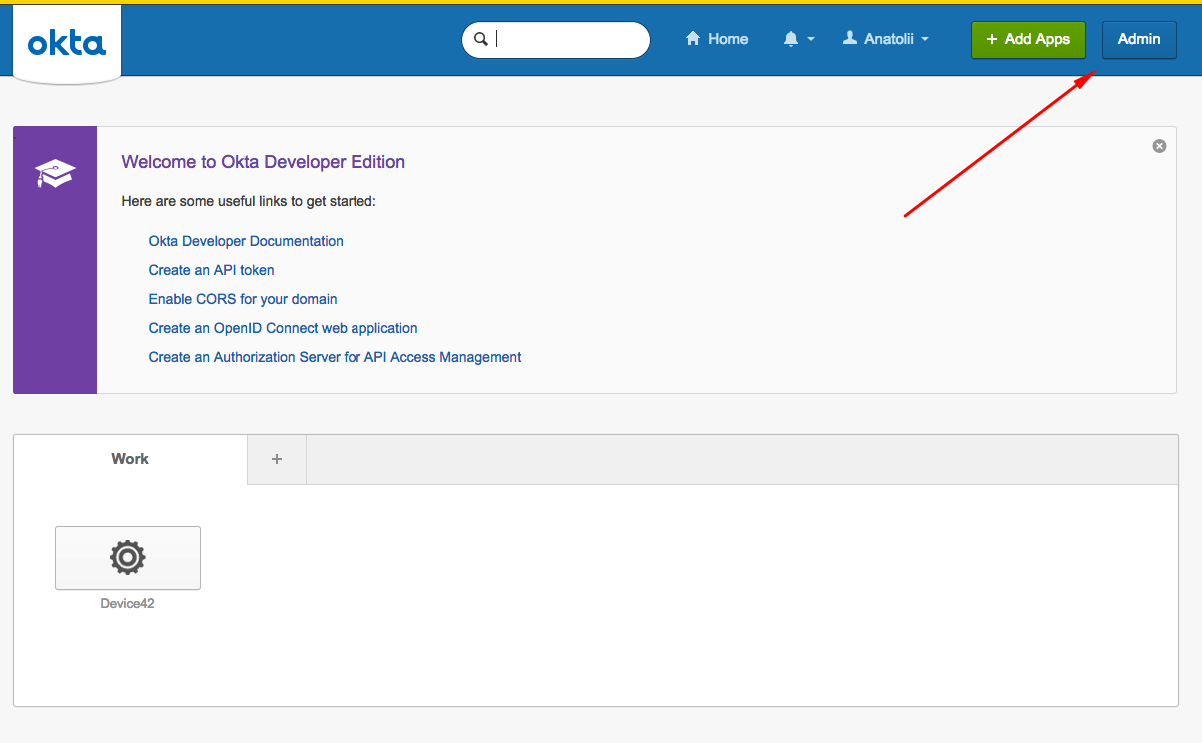Open the Admin console
This screenshot has width=1202, height=743.
click(x=1139, y=39)
